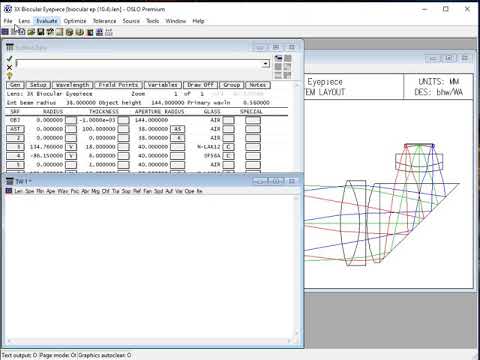480x360 pixels.
Task: Click the dotted grid icon ending the toolbar
Action: click(x=109, y=32)
